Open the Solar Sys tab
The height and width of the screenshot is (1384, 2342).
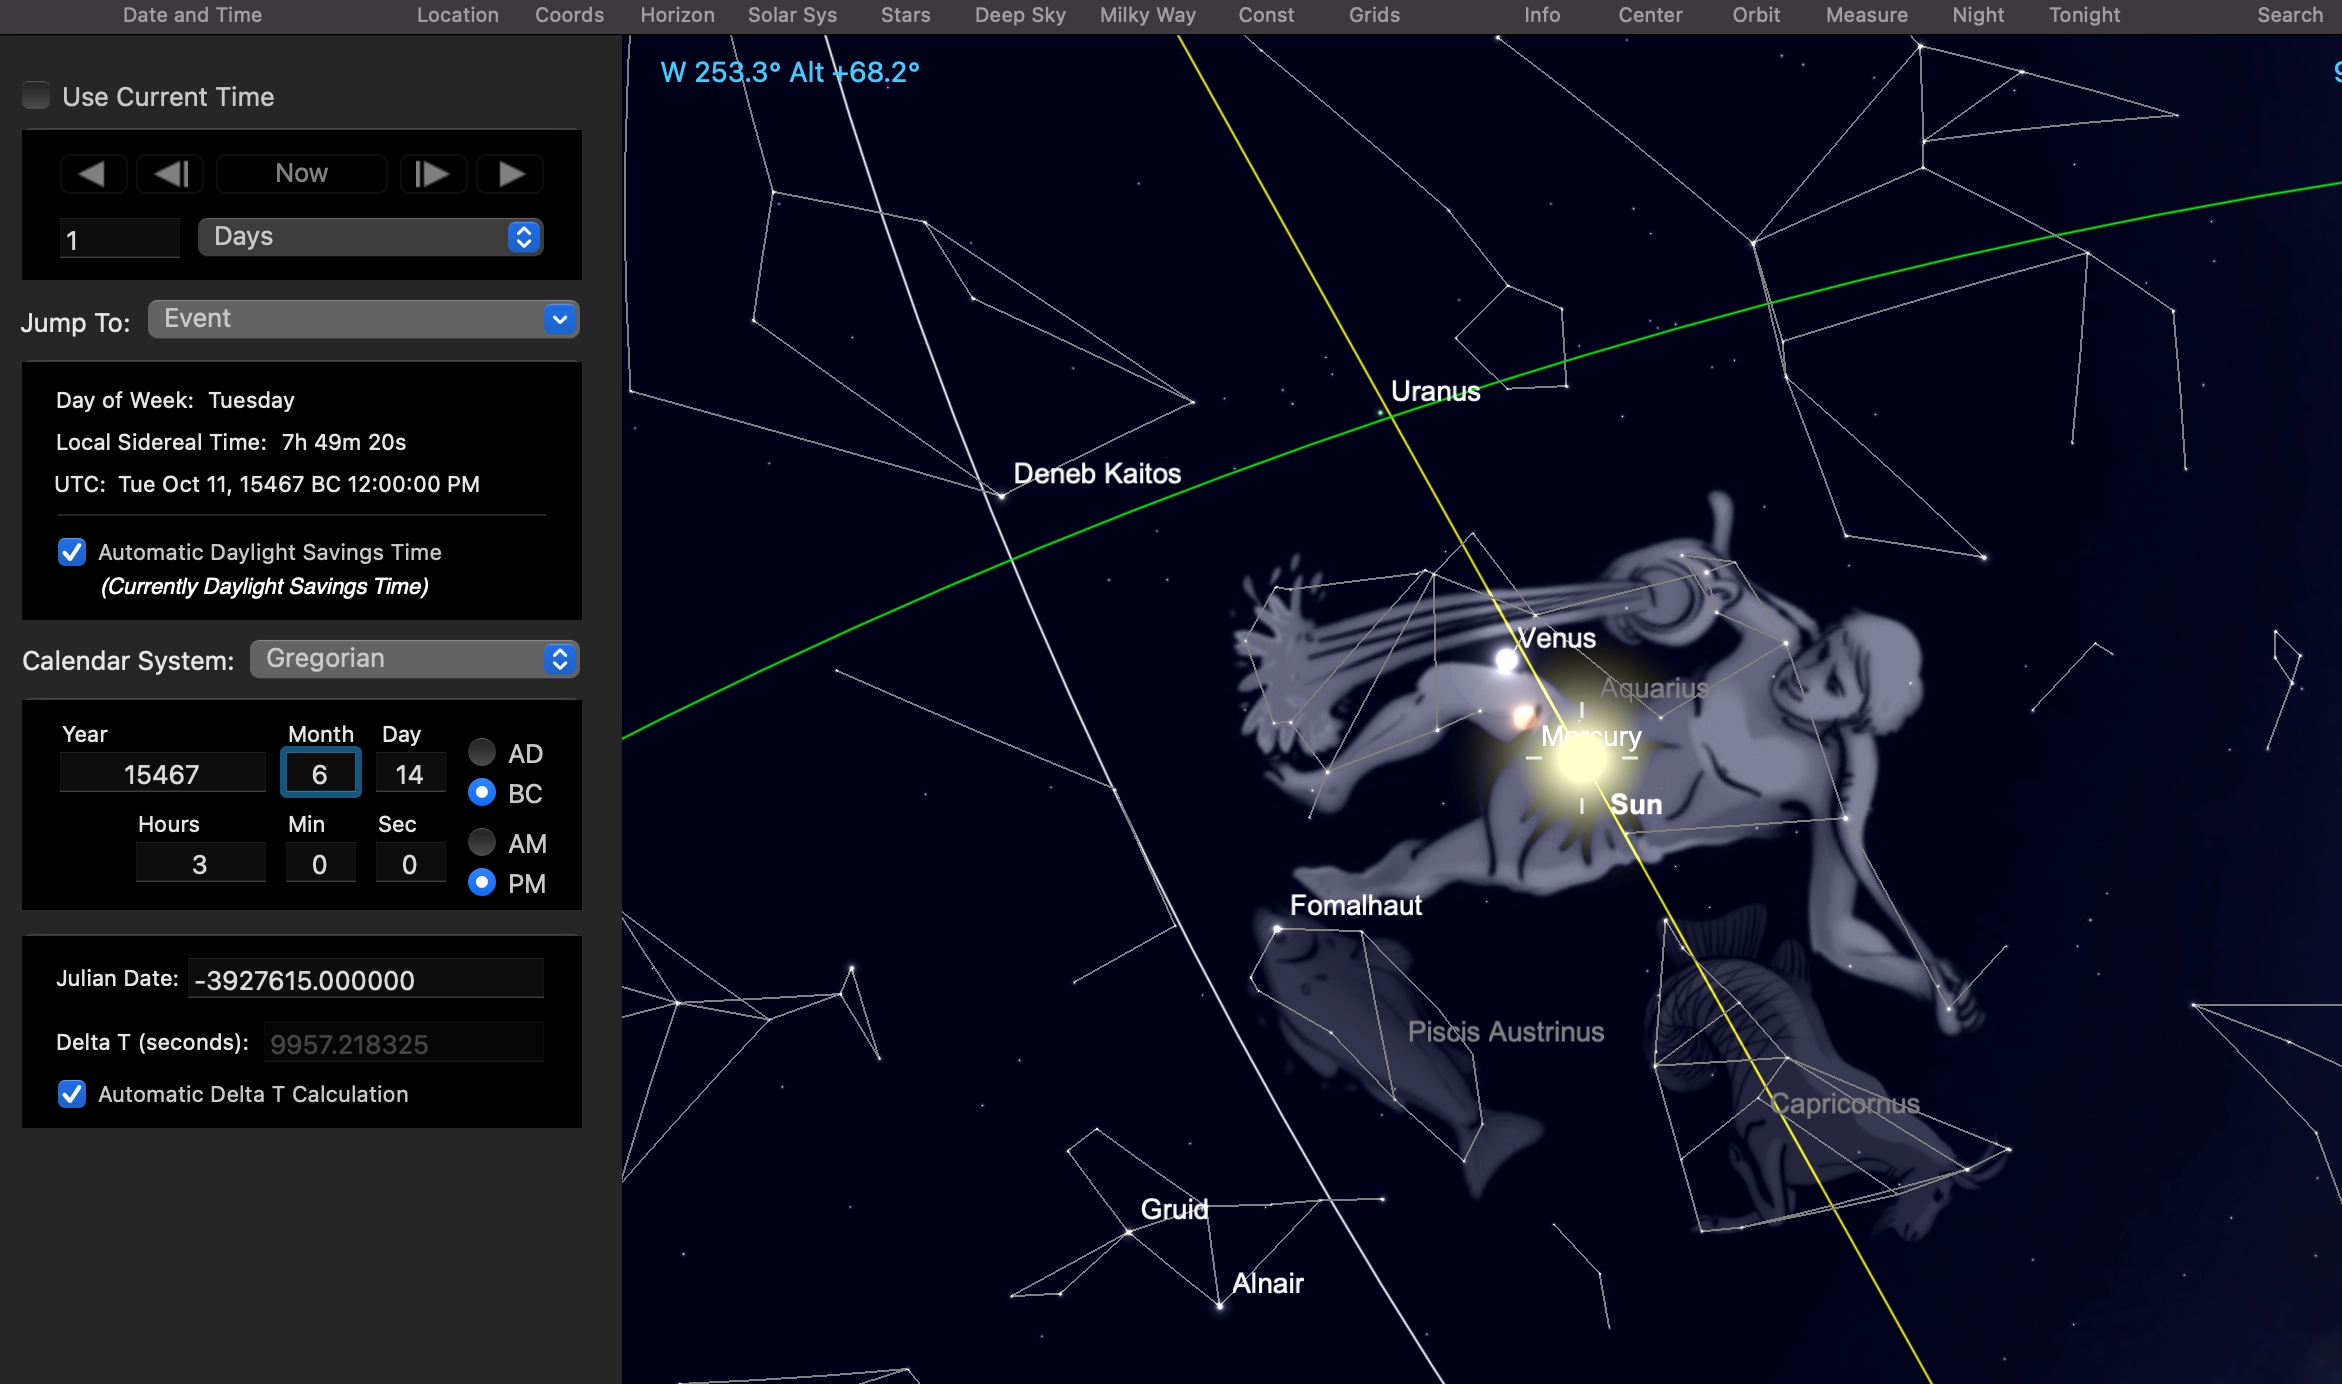tap(792, 15)
